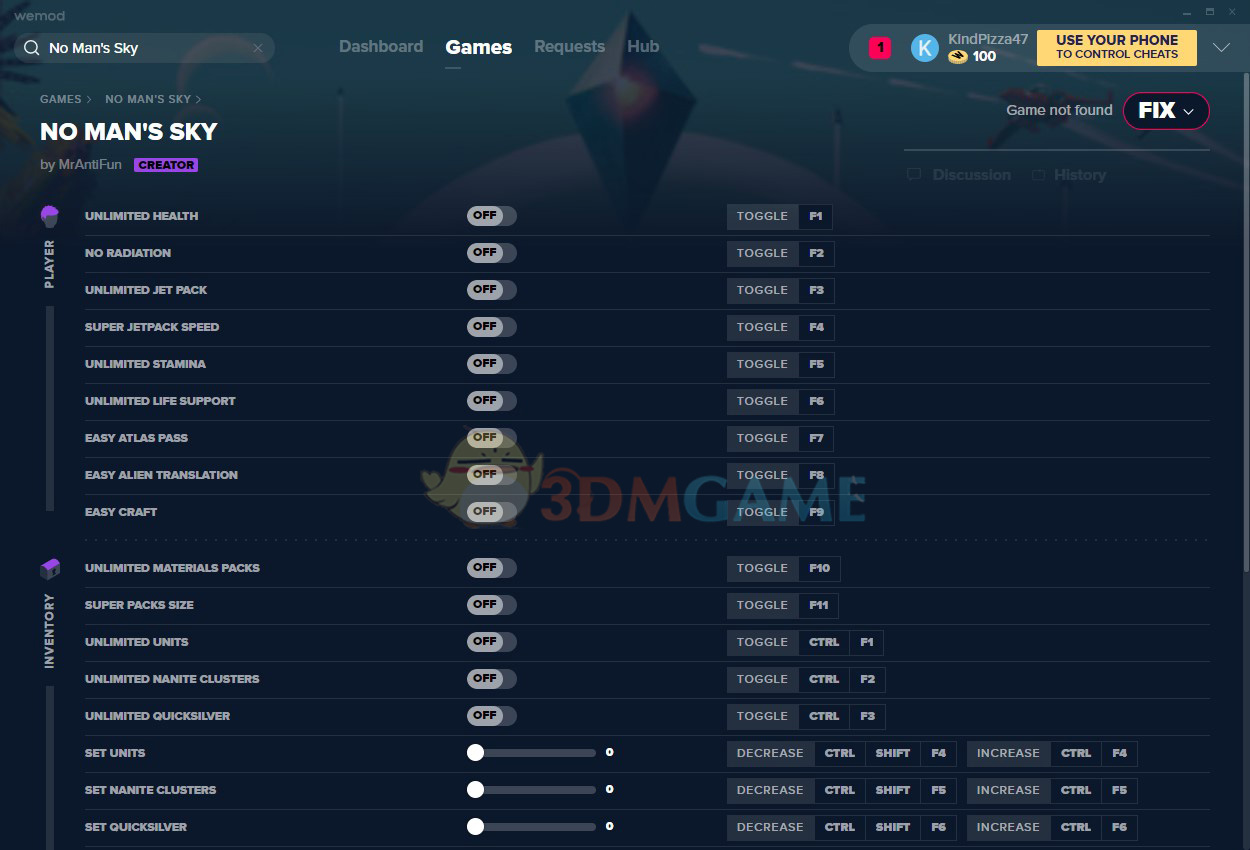Click the Inventory category box icon

pos(50,569)
